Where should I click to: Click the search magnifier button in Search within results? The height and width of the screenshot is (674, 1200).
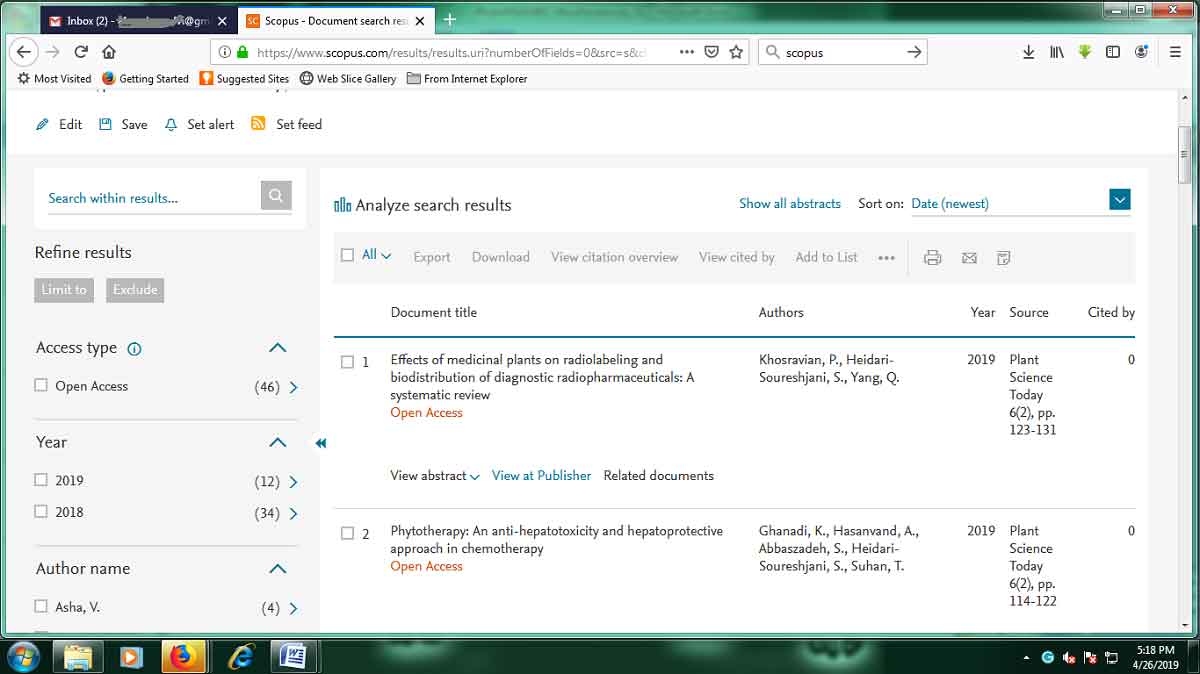coord(276,196)
